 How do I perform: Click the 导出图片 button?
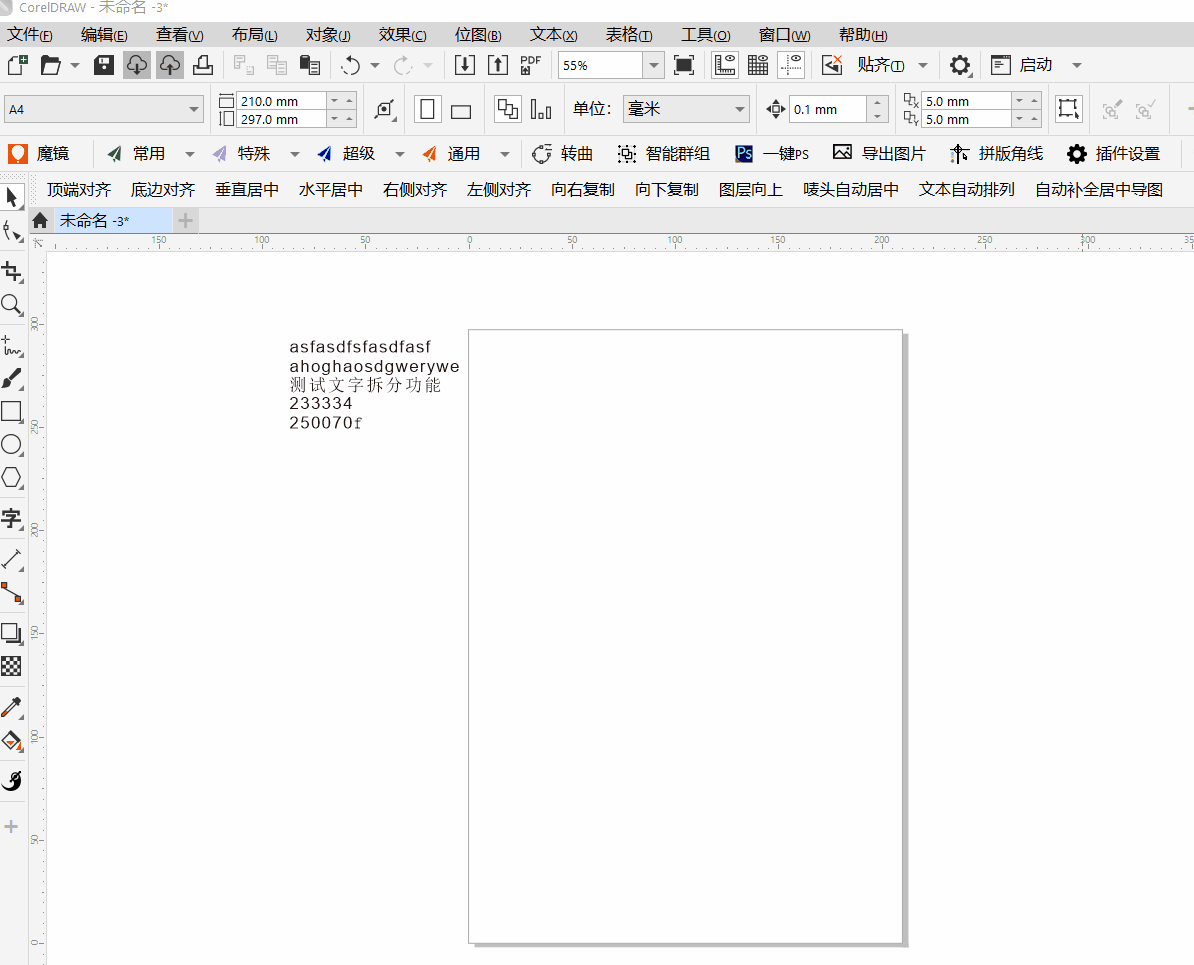(879, 154)
